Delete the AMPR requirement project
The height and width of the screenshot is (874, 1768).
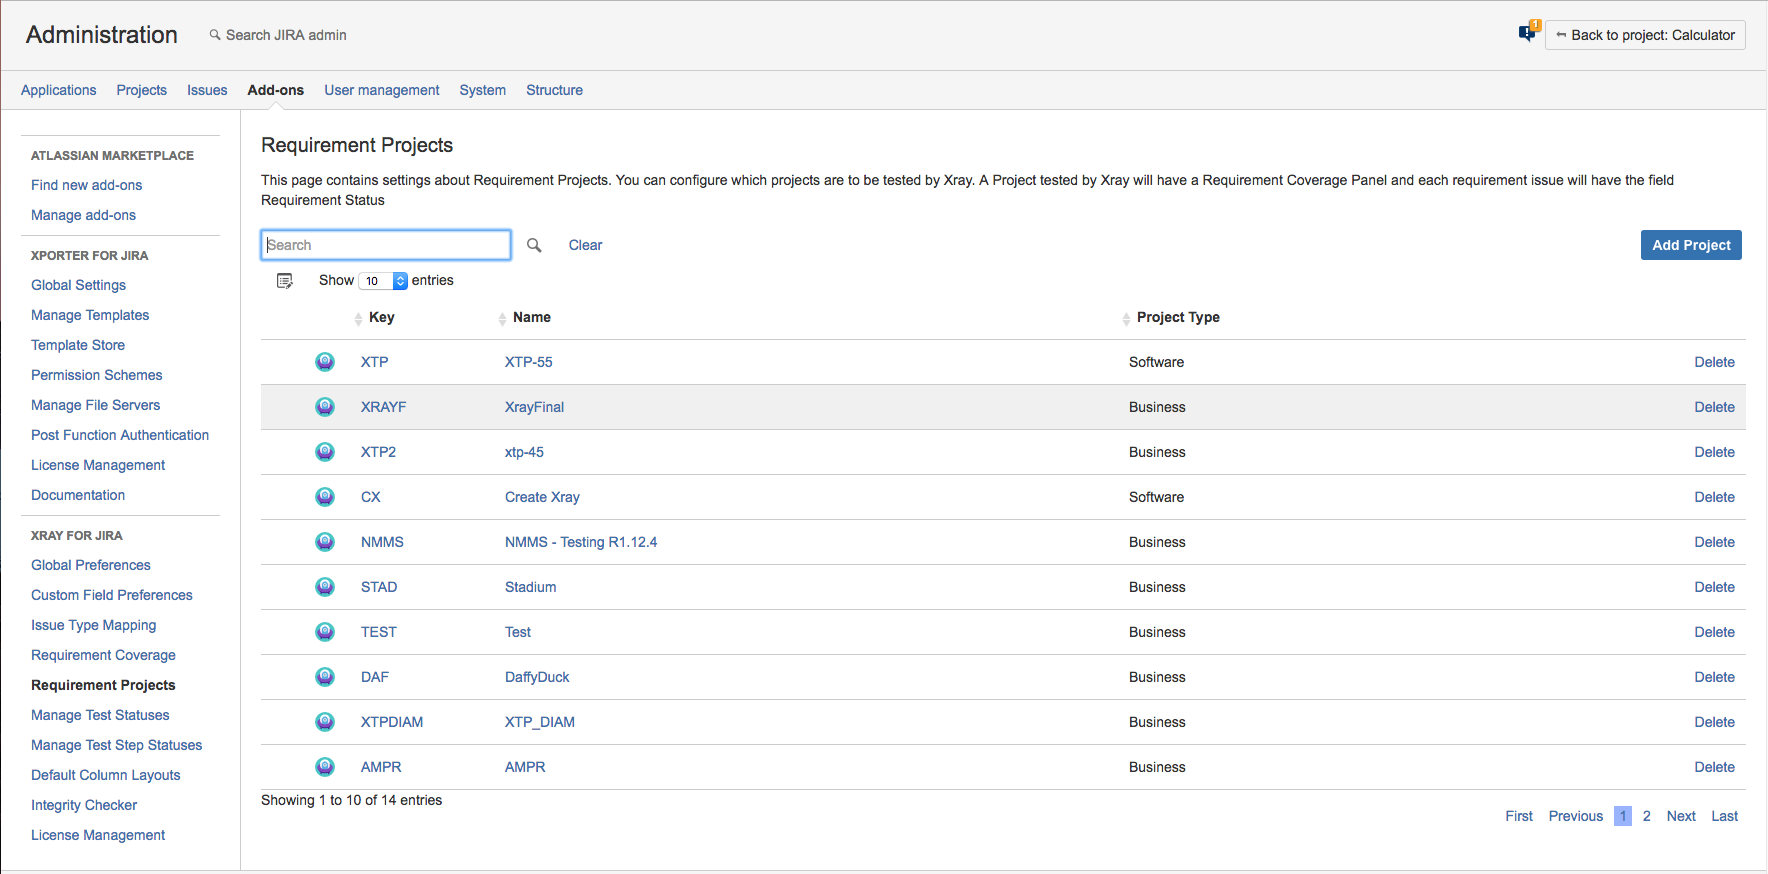[1714, 767]
